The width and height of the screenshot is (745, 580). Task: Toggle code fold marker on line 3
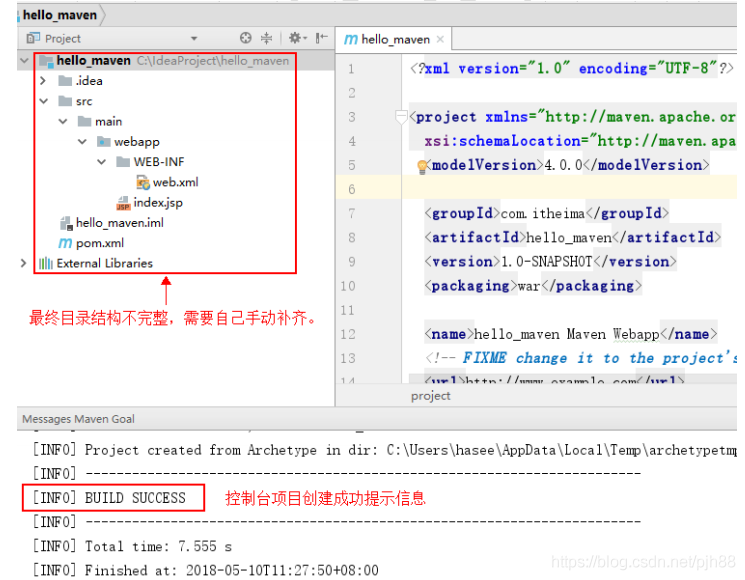coord(401,116)
